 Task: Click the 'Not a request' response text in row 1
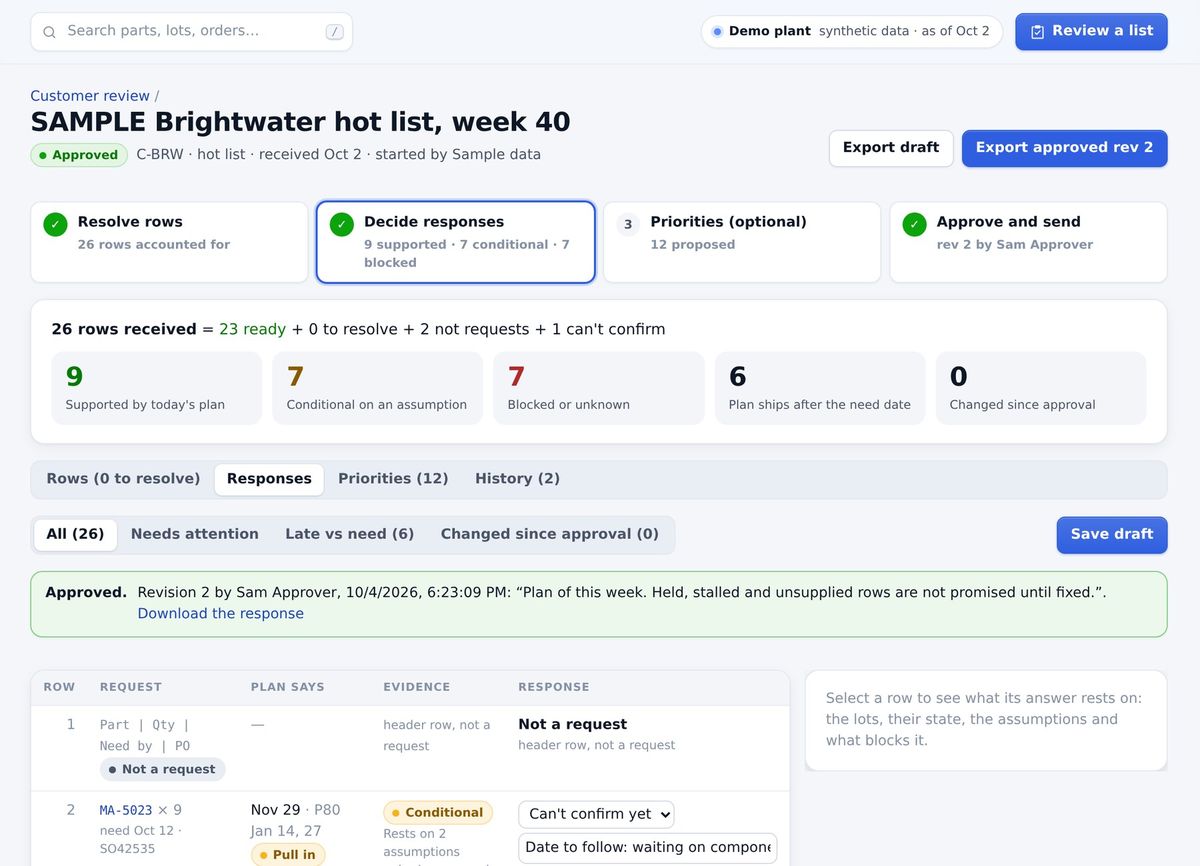[573, 725]
